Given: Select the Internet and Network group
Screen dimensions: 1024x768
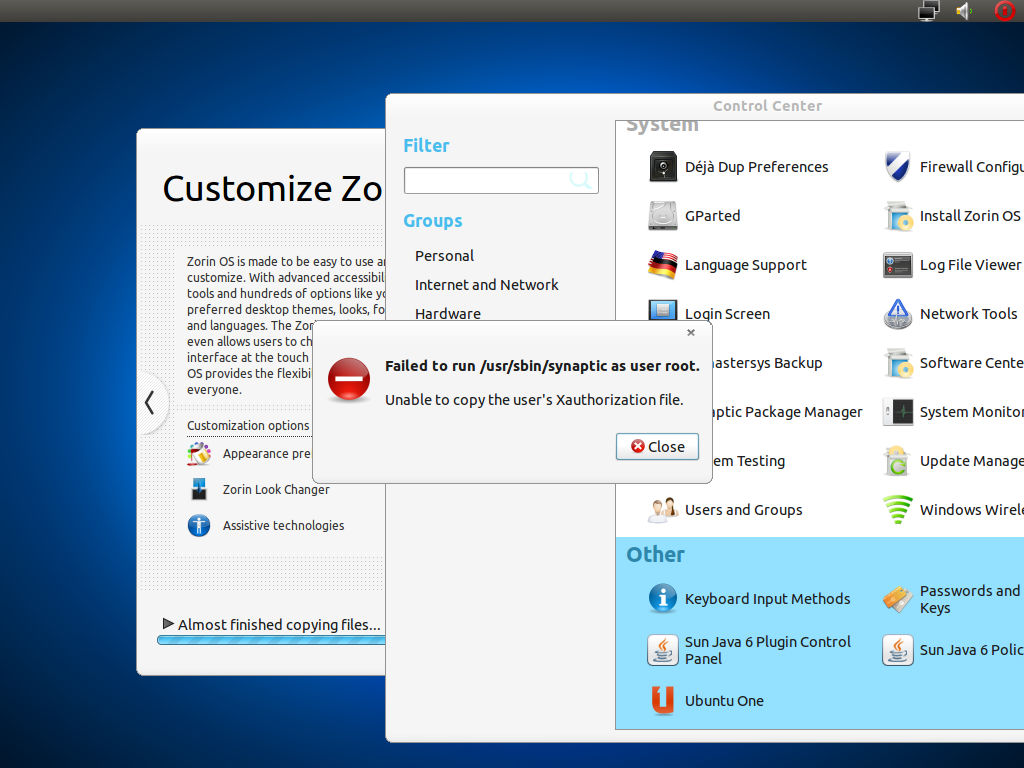Looking at the screenshot, I should (487, 285).
